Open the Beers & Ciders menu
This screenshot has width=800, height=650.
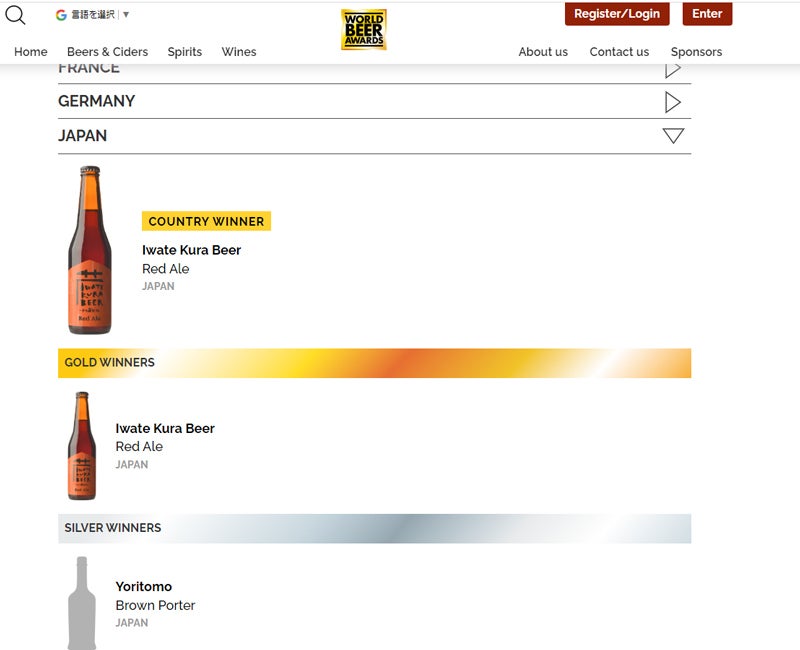(107, 52)
